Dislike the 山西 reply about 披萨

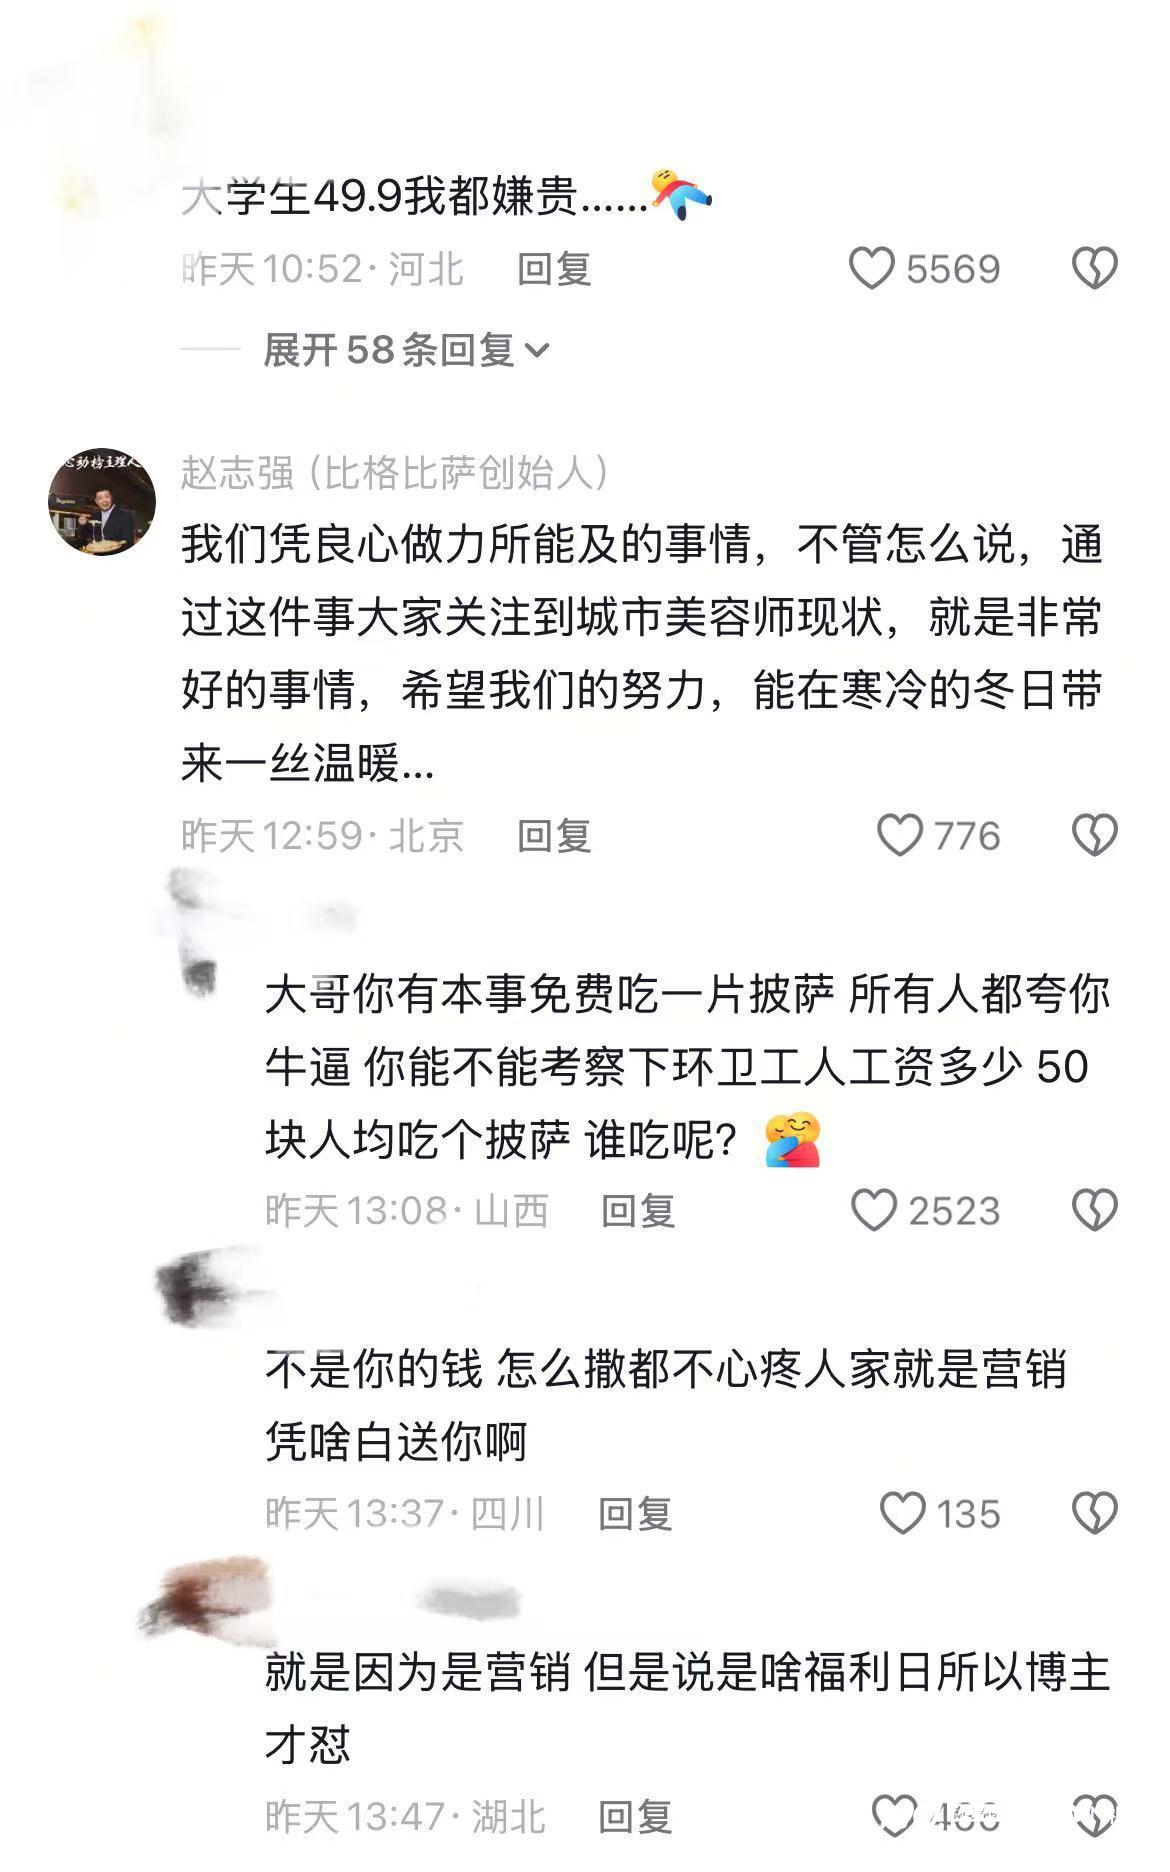[x=1094, y=1211]
